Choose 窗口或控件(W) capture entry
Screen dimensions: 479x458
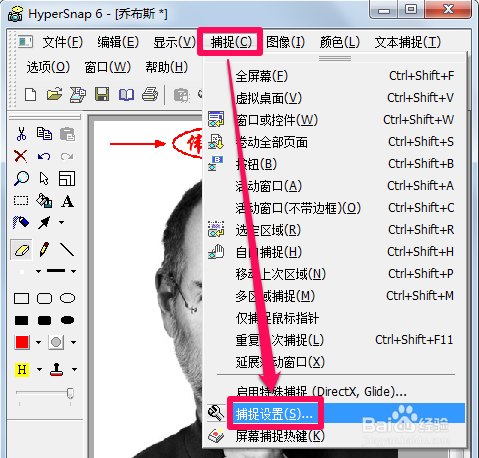(x=335, y=120)
